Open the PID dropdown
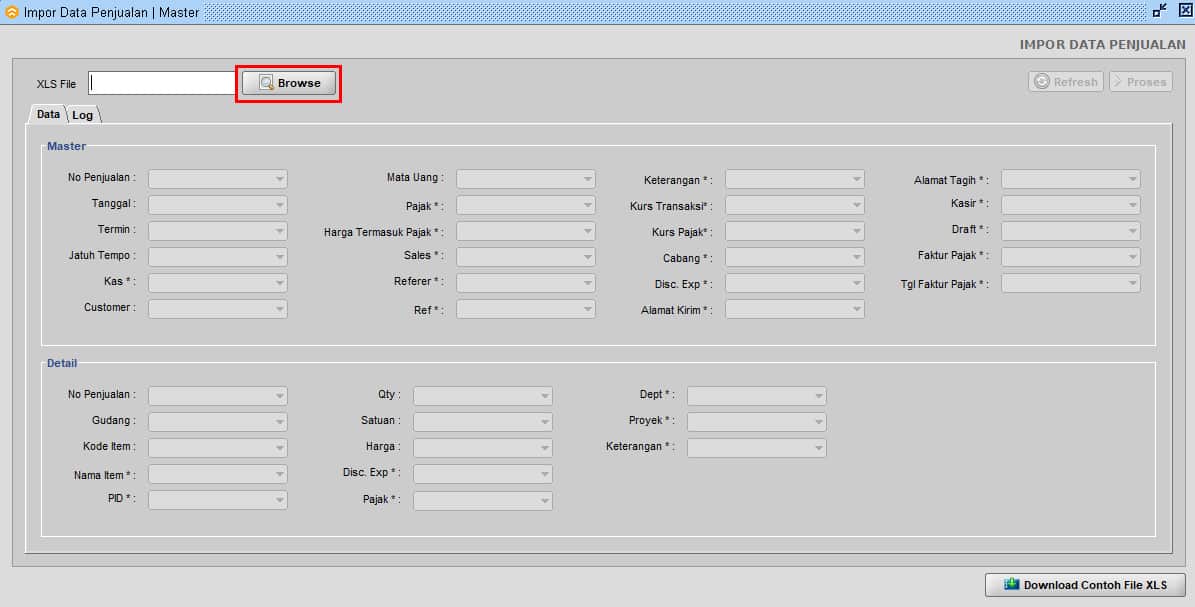 coord(217,499)
